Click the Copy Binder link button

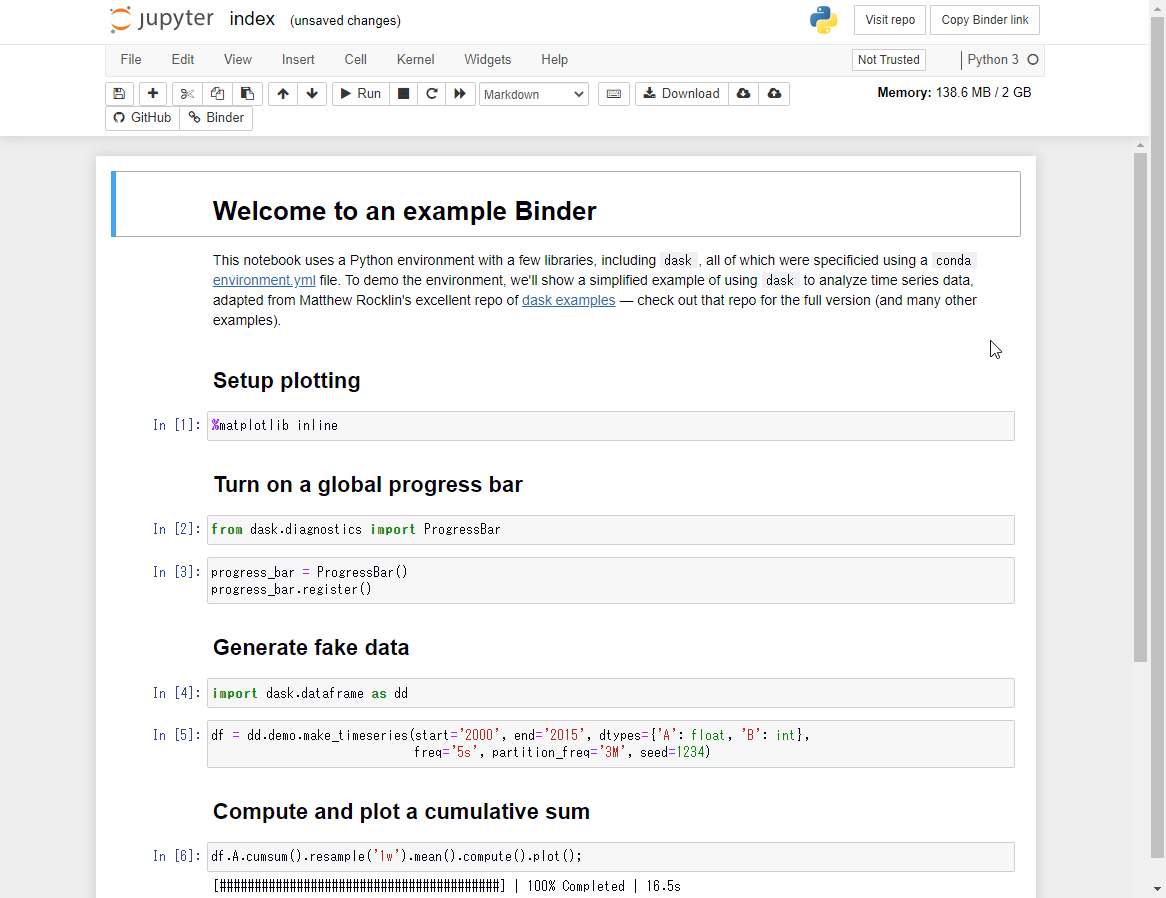point(984,19)
